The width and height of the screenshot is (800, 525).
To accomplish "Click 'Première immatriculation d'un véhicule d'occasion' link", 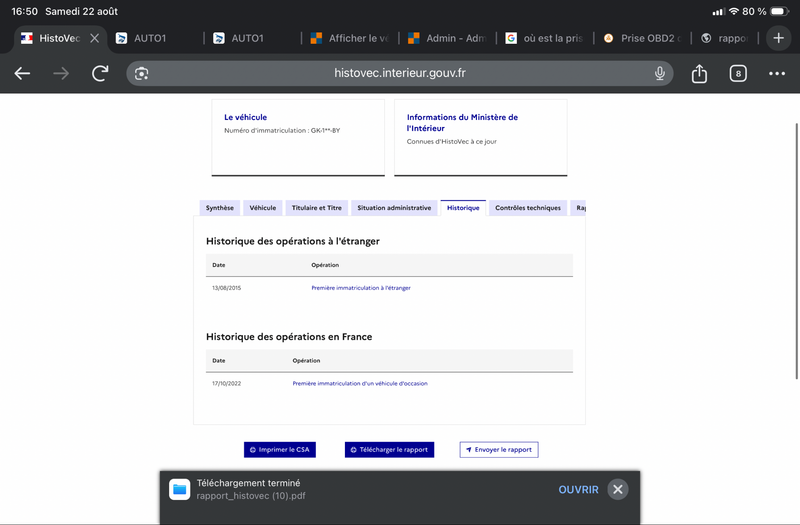I will (360, 383).
